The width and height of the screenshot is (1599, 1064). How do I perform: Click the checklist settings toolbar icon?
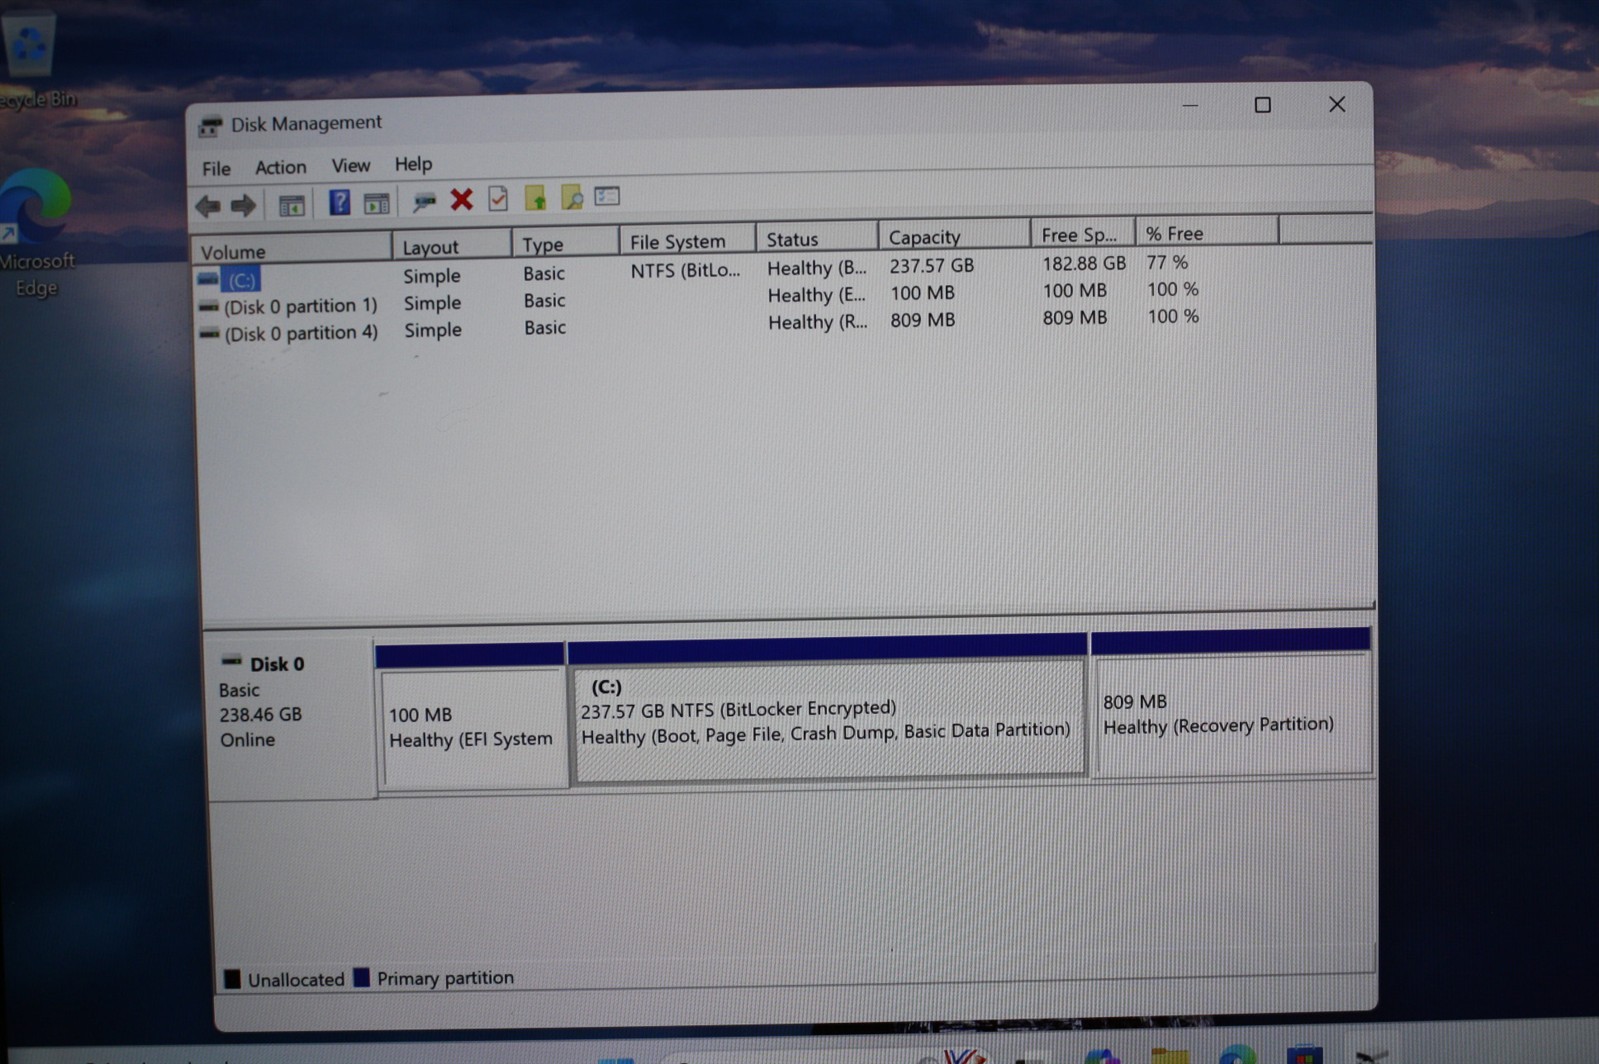pyautogui.click(x=607, y=196)
